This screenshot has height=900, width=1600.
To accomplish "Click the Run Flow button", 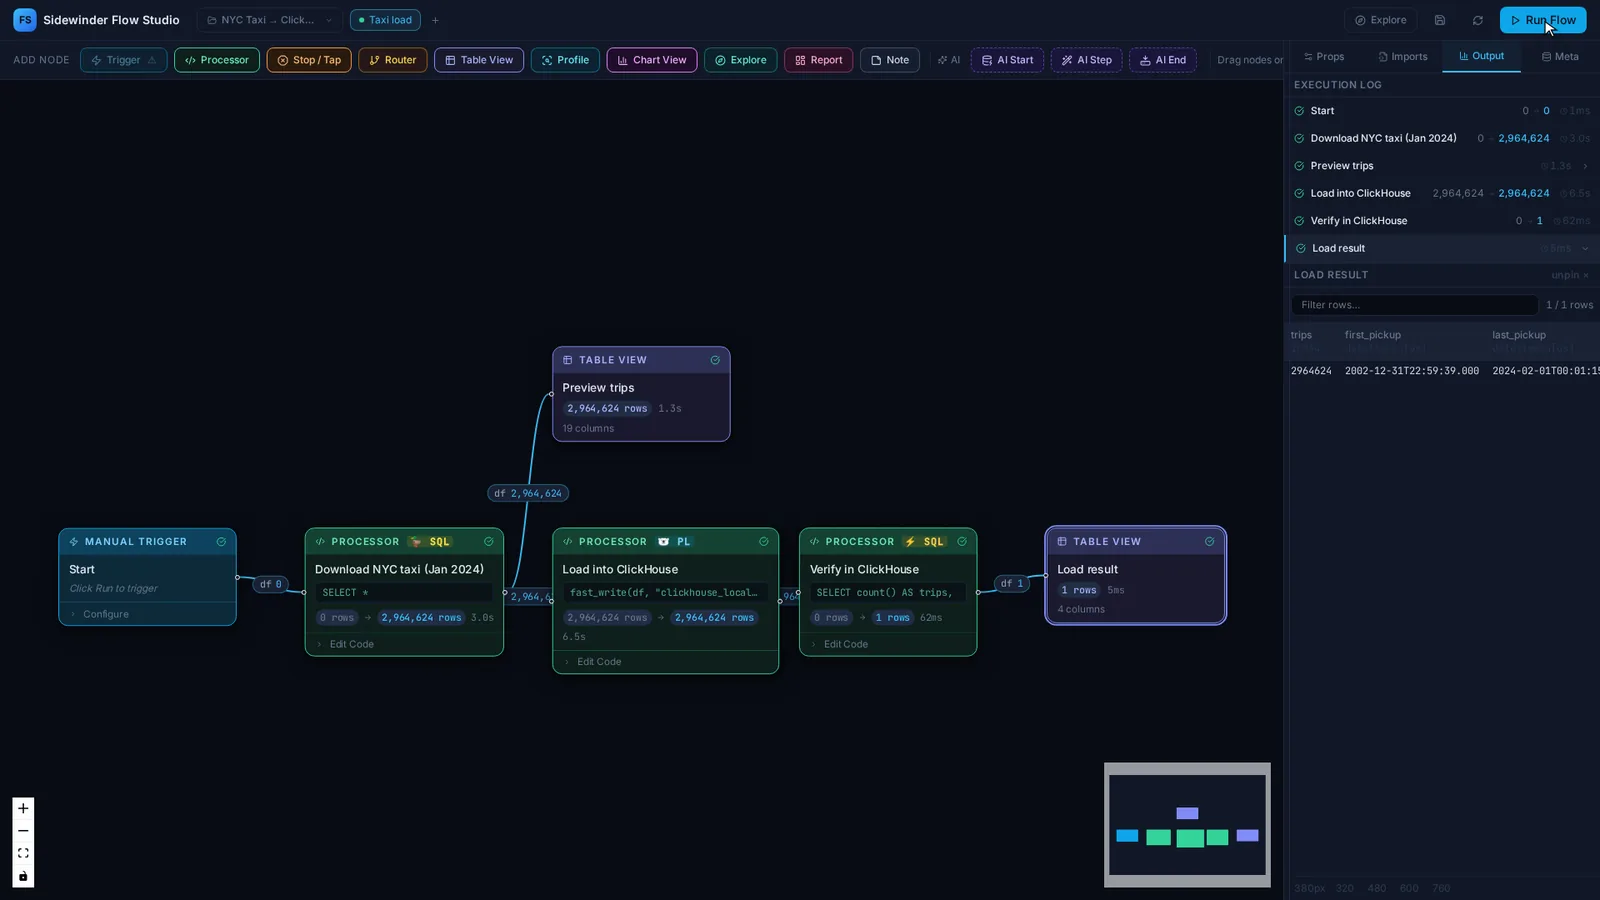I will 1543,20.
